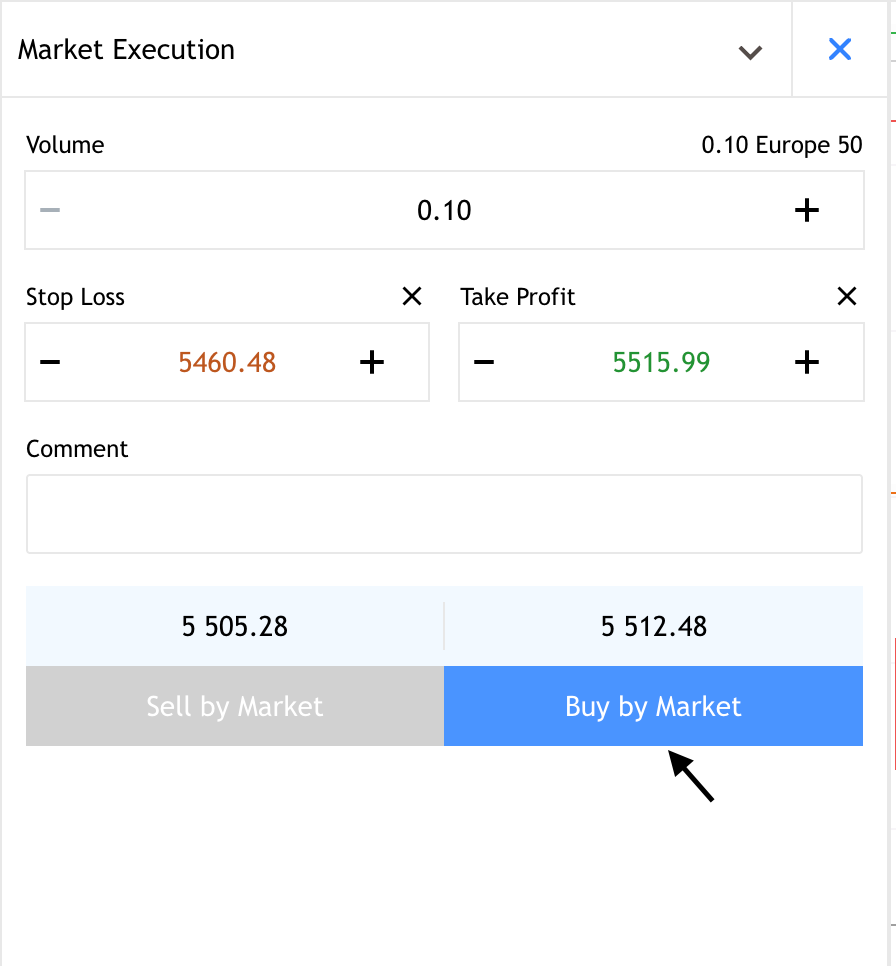Viewport: 896px width, 966px height.
Task: Close the order panel with blue X
Action: 840,49
